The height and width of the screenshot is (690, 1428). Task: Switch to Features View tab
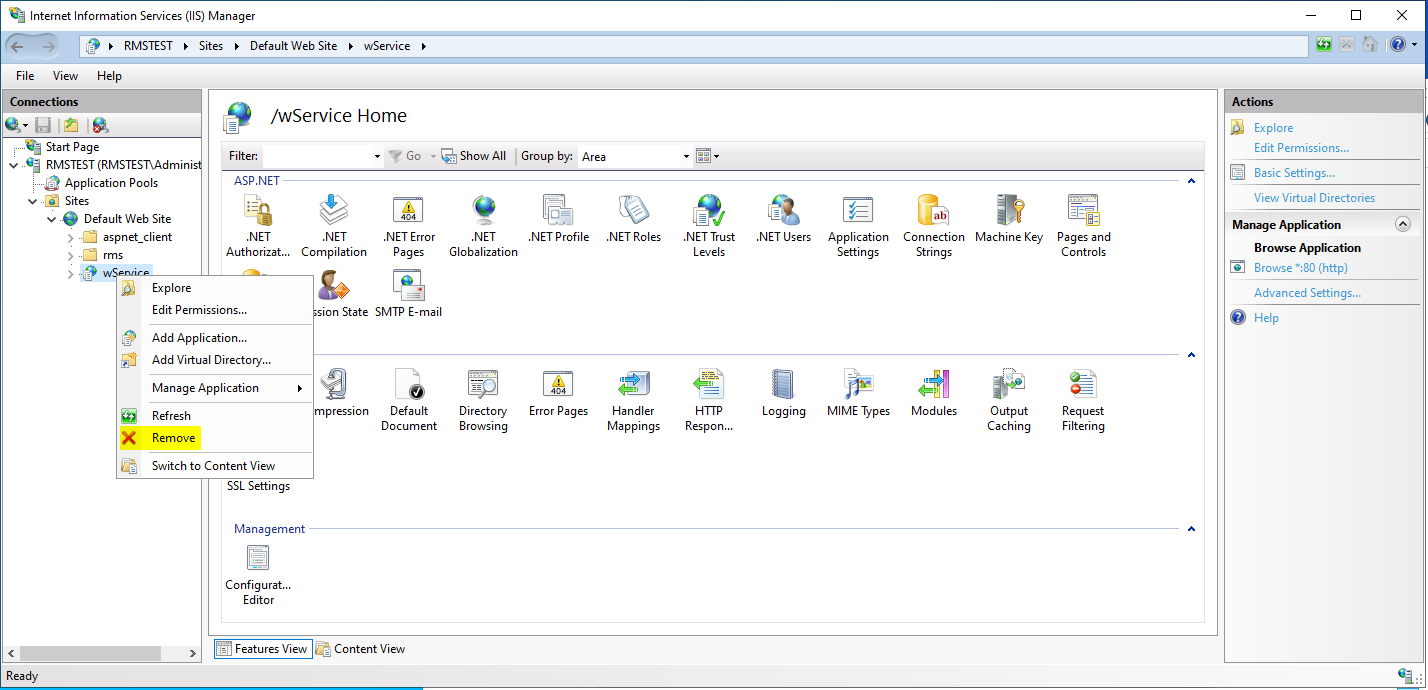pos(262,649)
